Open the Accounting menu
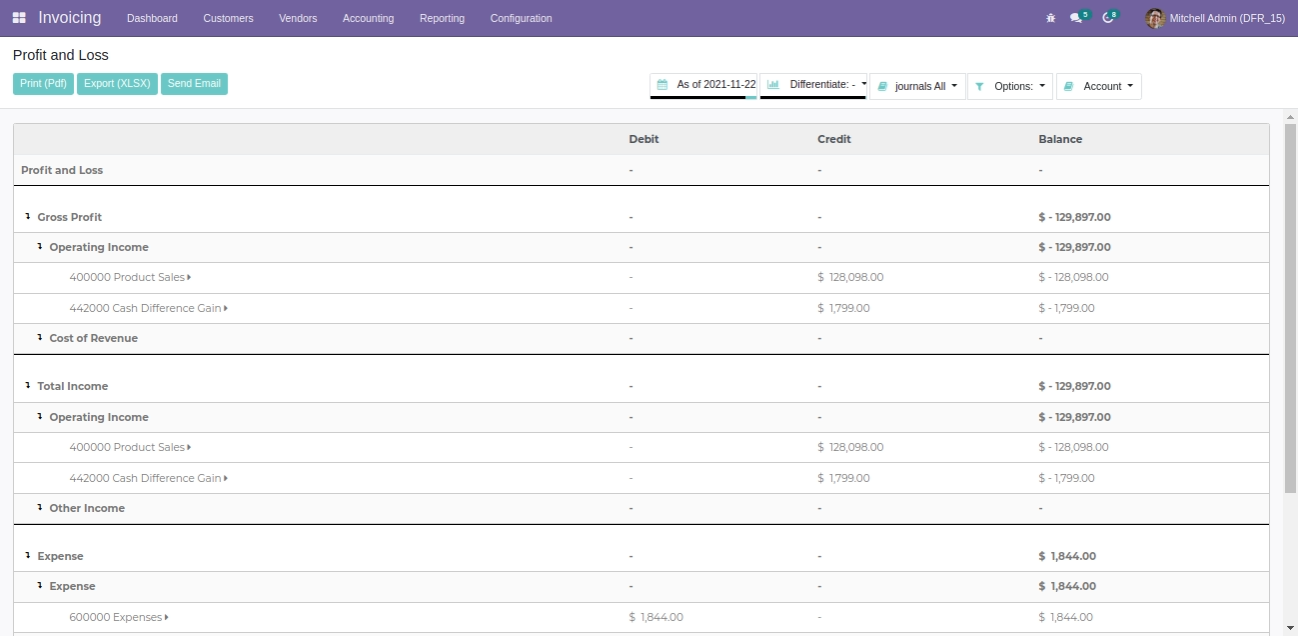Viewport: 1298px width, 636px height. pos(368,18)
